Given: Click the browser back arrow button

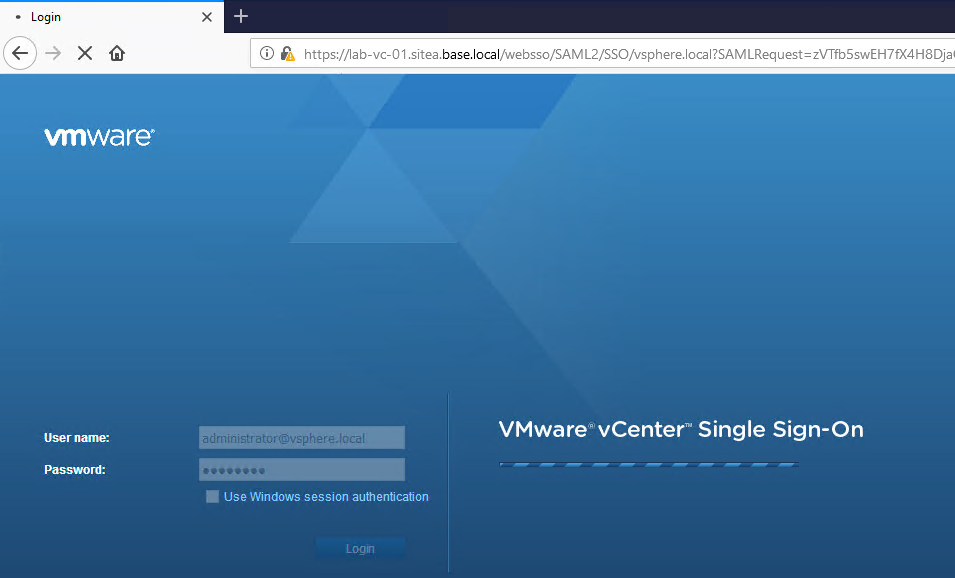Looking at the screenshot, I should (20, 53).
